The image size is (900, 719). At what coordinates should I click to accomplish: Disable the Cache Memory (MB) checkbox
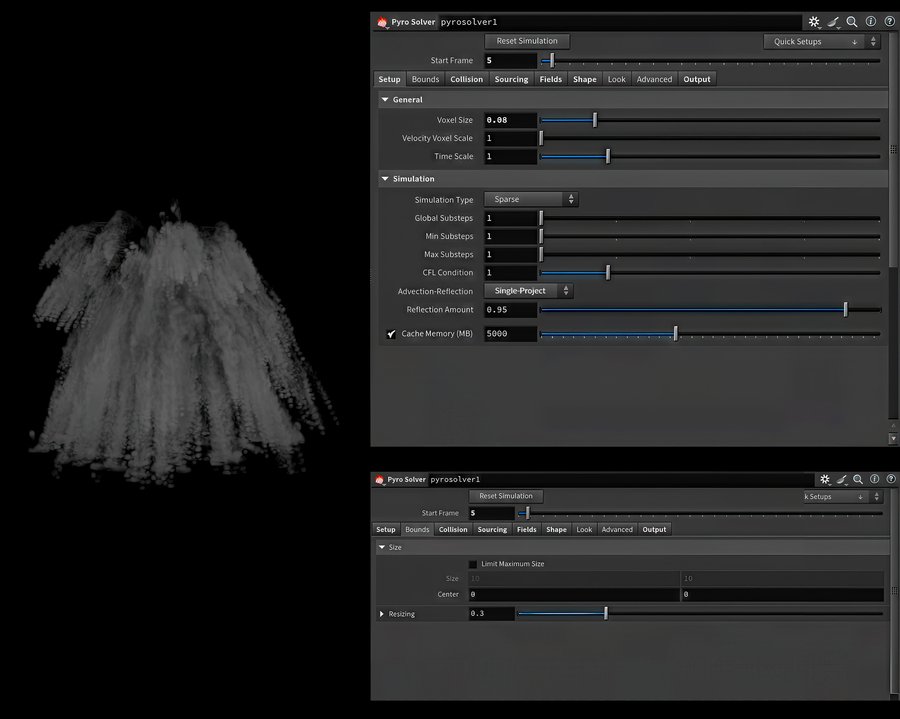pyautogui.click(x=392, y=334)
